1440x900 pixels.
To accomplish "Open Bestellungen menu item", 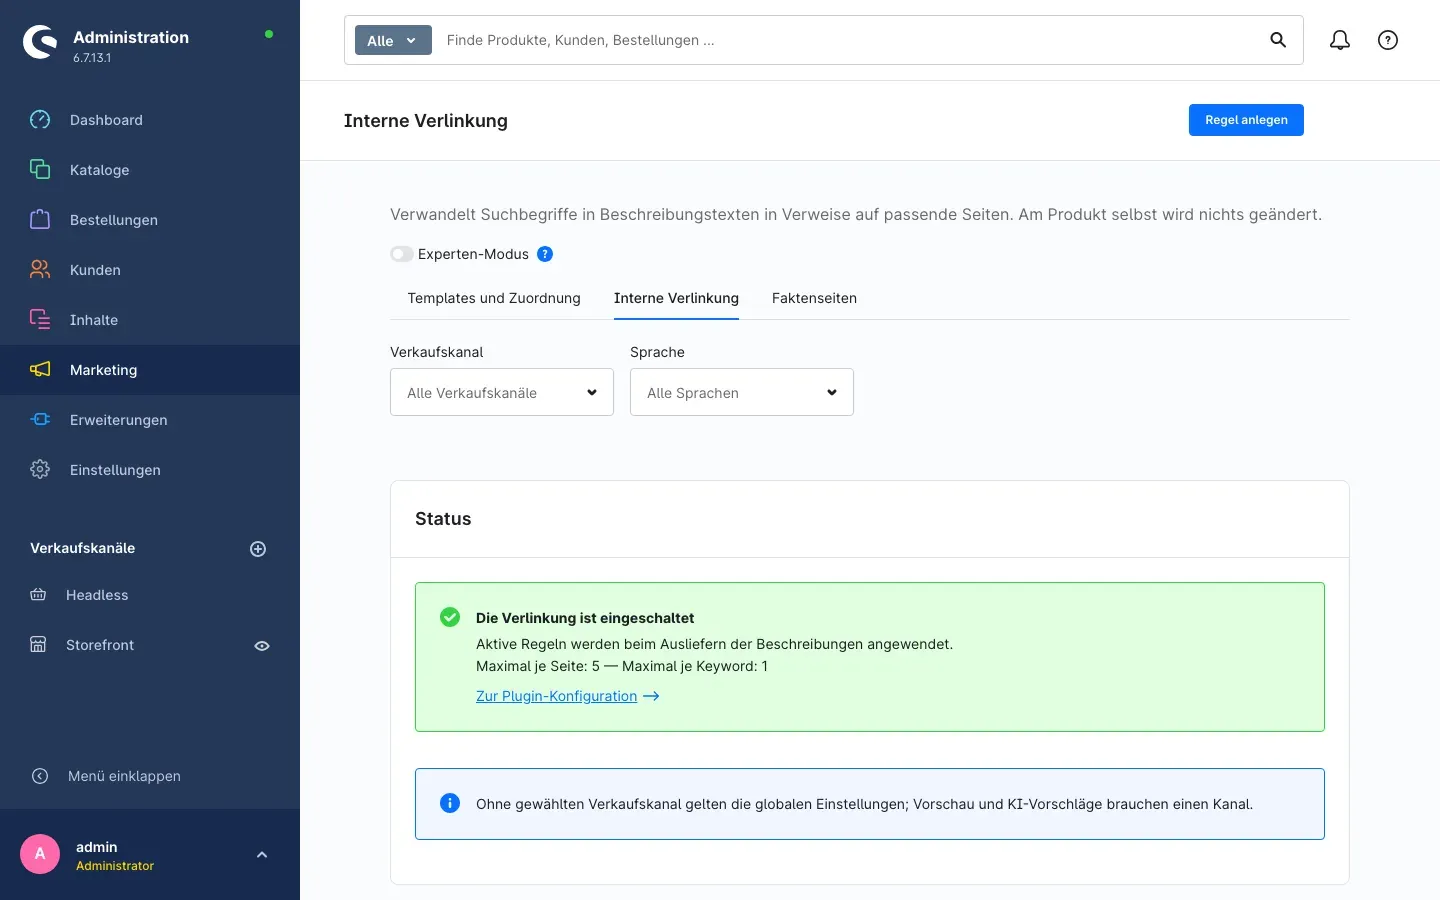I will [150, 220].
